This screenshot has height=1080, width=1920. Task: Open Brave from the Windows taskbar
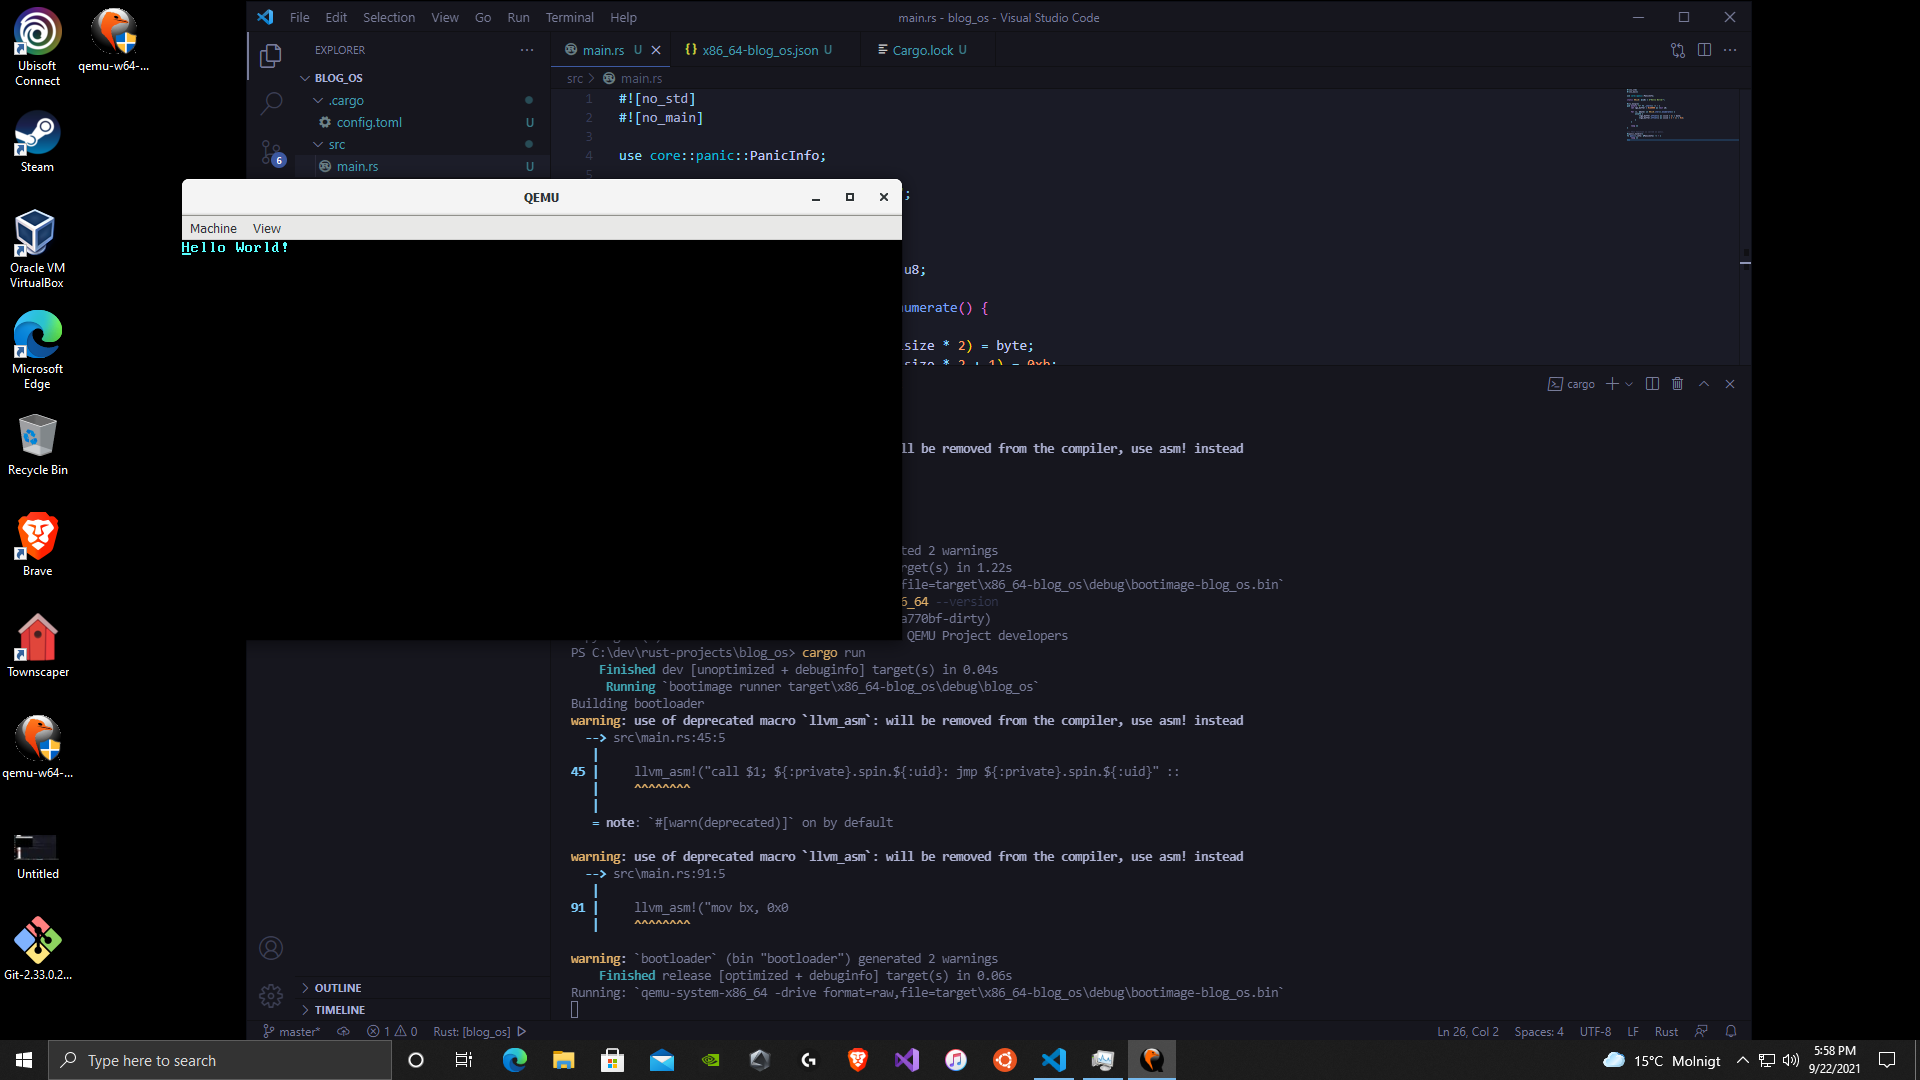tap(857, 1060)
